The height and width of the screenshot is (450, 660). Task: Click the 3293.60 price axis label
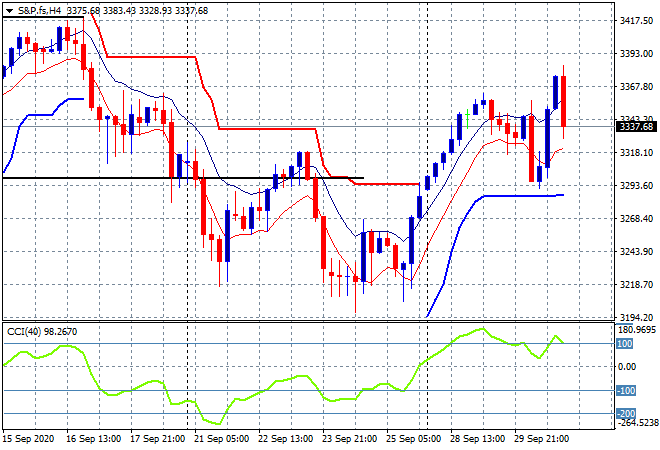click(x=636, y=185)
